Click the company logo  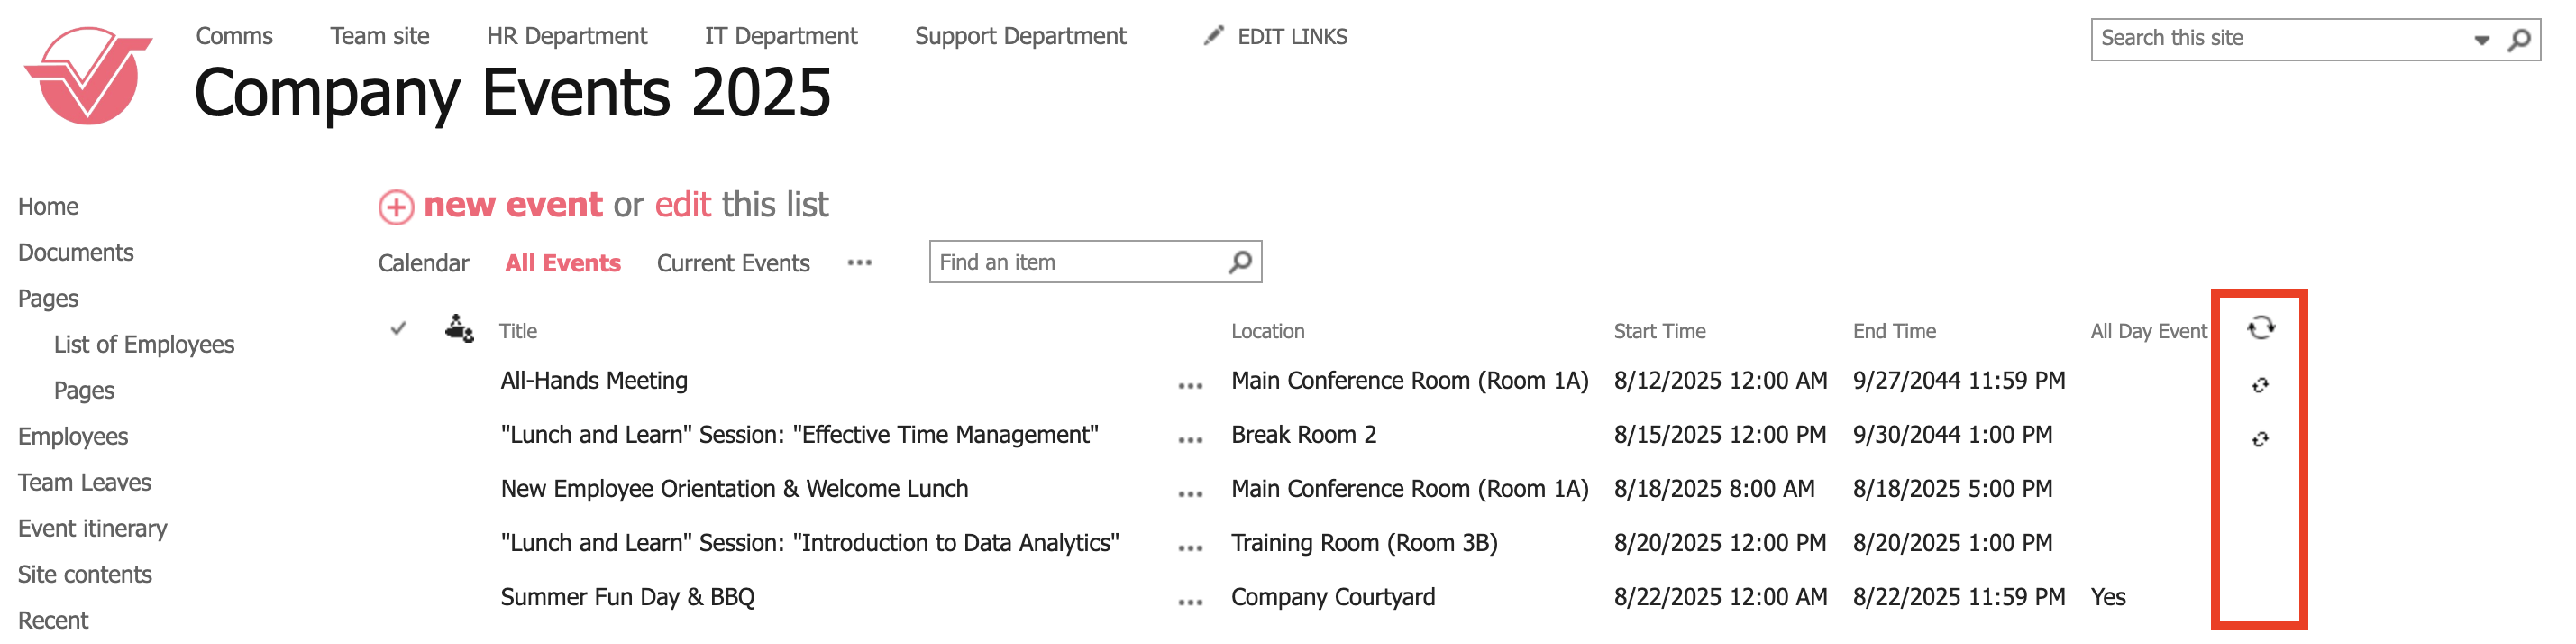(x=88, y=76)
